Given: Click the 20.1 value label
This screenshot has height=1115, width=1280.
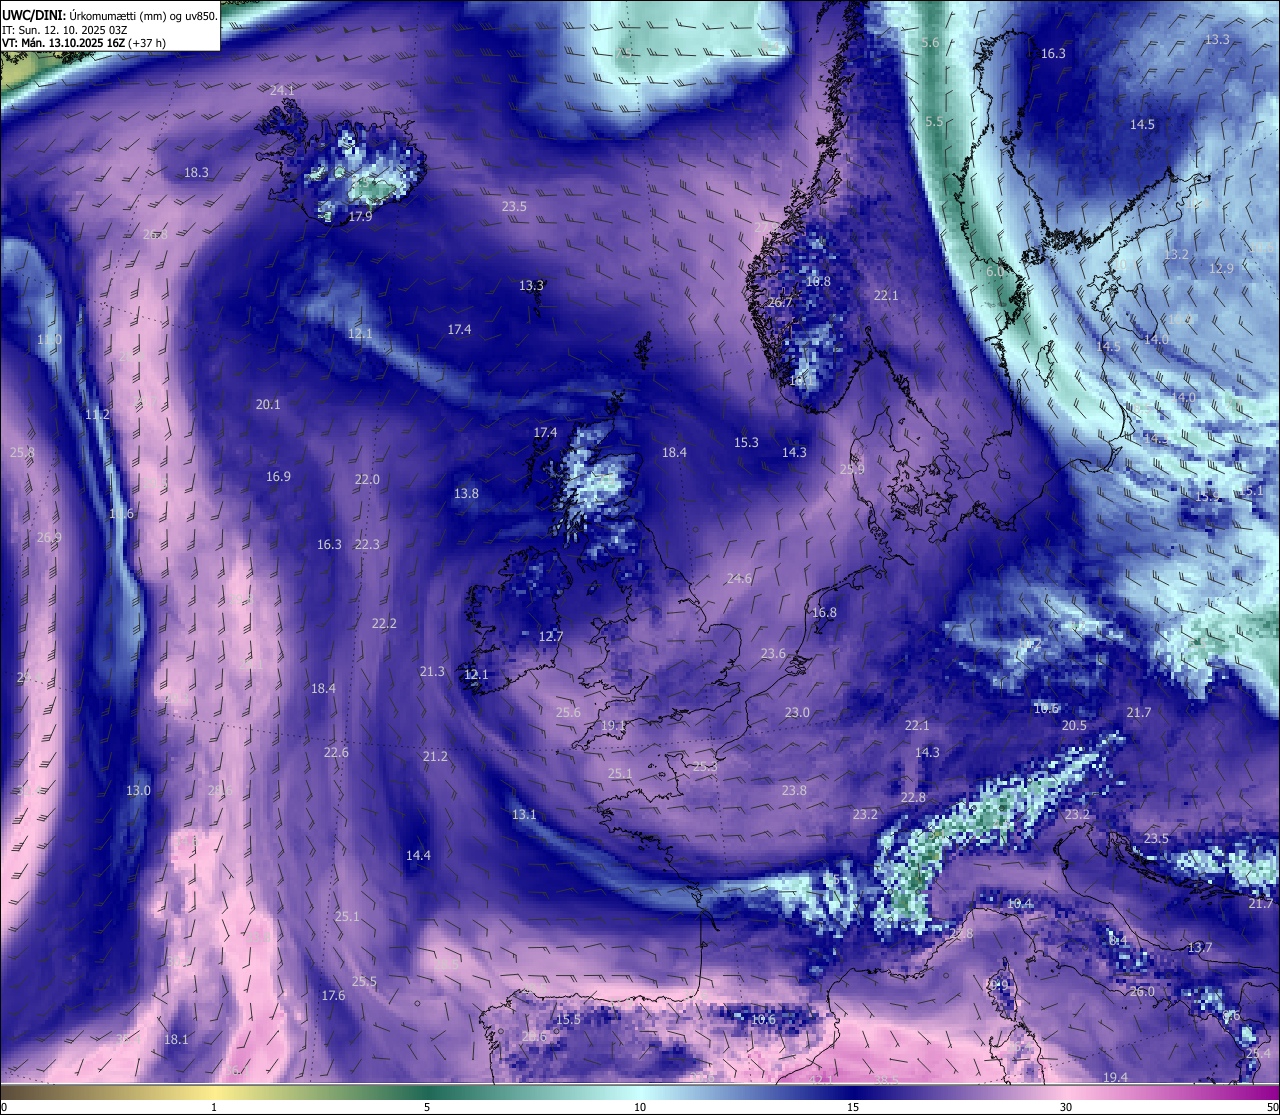Looking at the screenshot, I should [268, 405].
